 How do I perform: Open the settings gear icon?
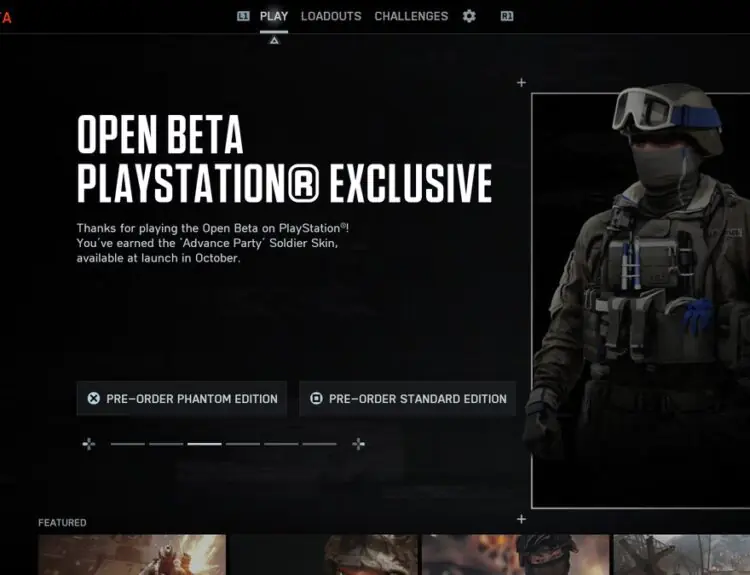pos(469,16)
